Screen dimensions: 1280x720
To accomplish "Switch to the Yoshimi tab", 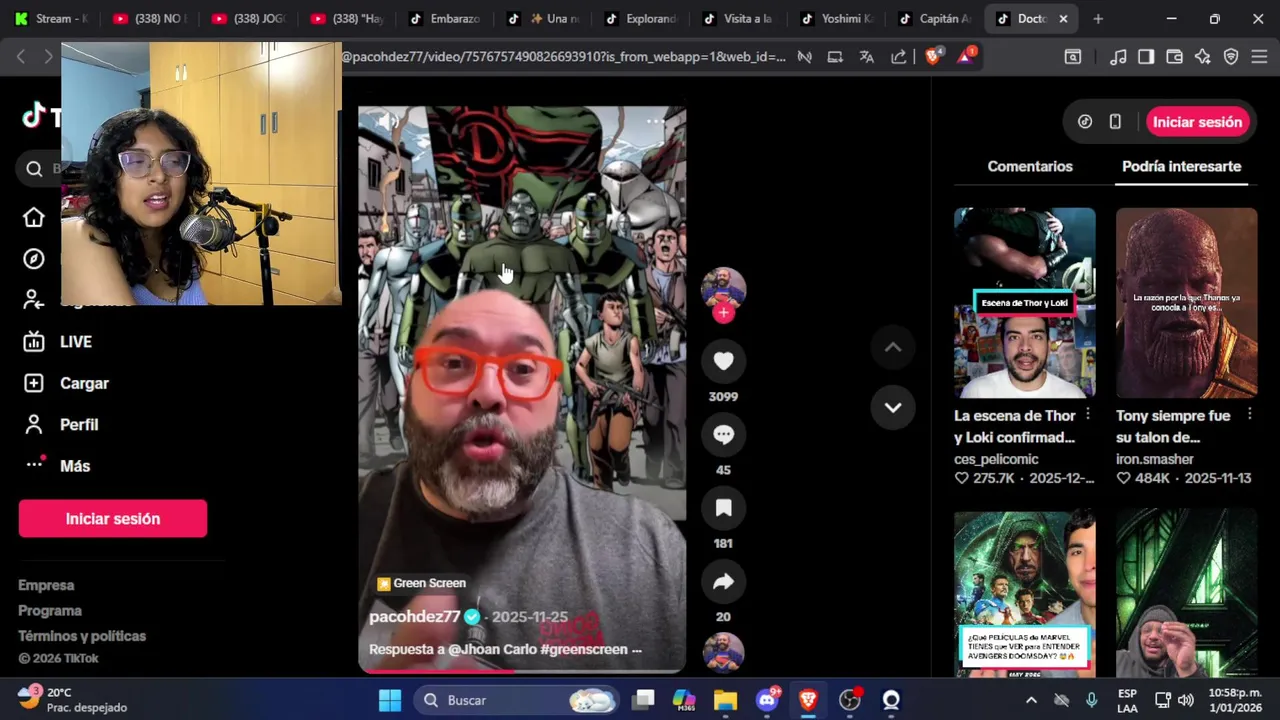I will (x=836, y=19).
